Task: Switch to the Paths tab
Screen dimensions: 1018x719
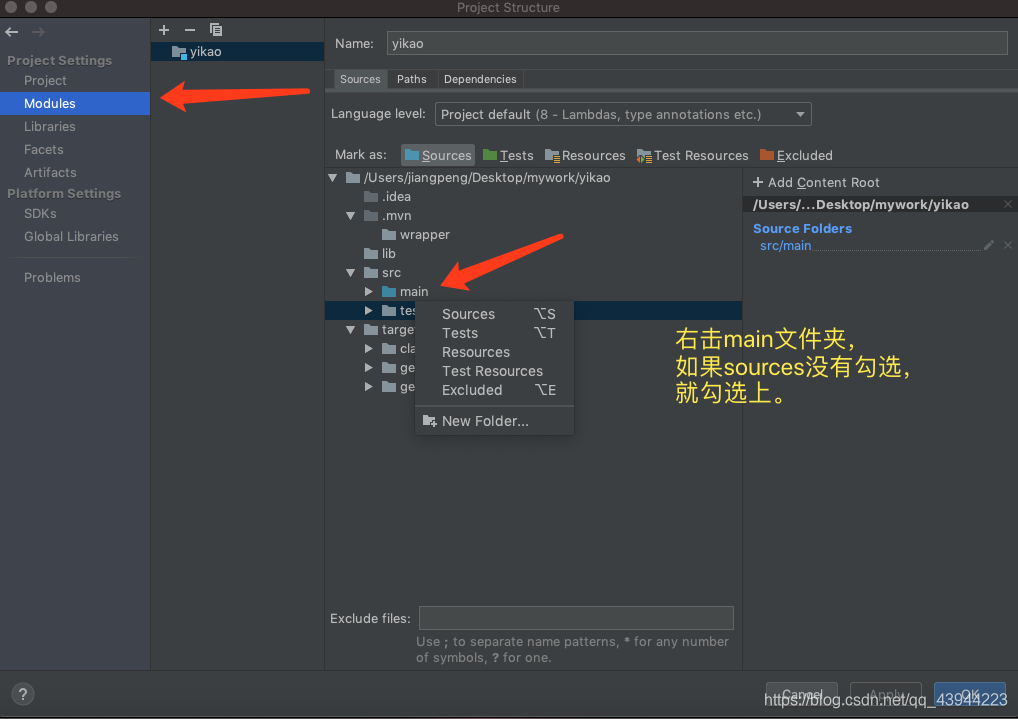Action: 411,78
